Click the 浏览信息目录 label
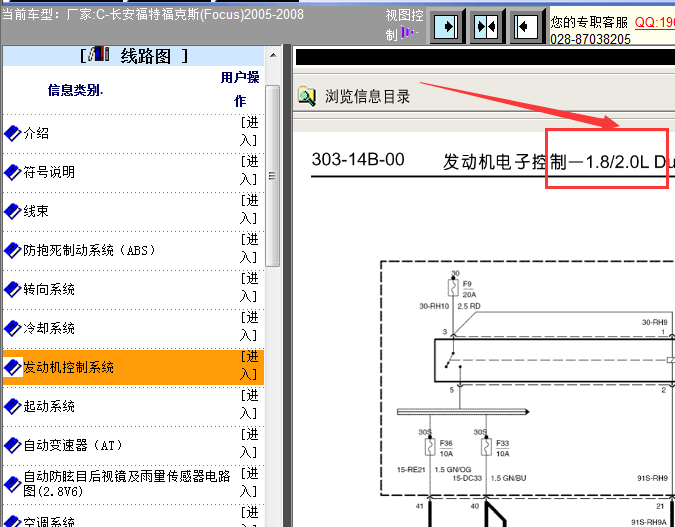Image resolution: width=675 pixels, height=527 pixels. [x=367, y=96]
